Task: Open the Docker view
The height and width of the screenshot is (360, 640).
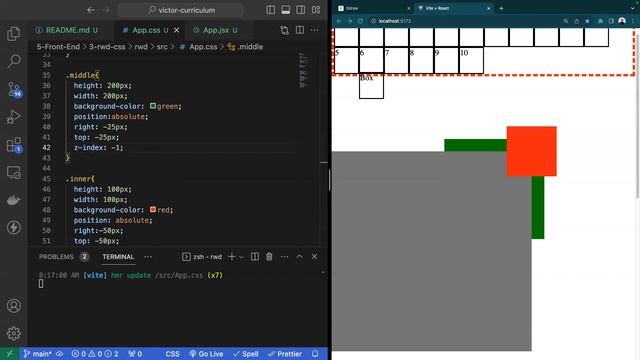Action: click(13, 200)
